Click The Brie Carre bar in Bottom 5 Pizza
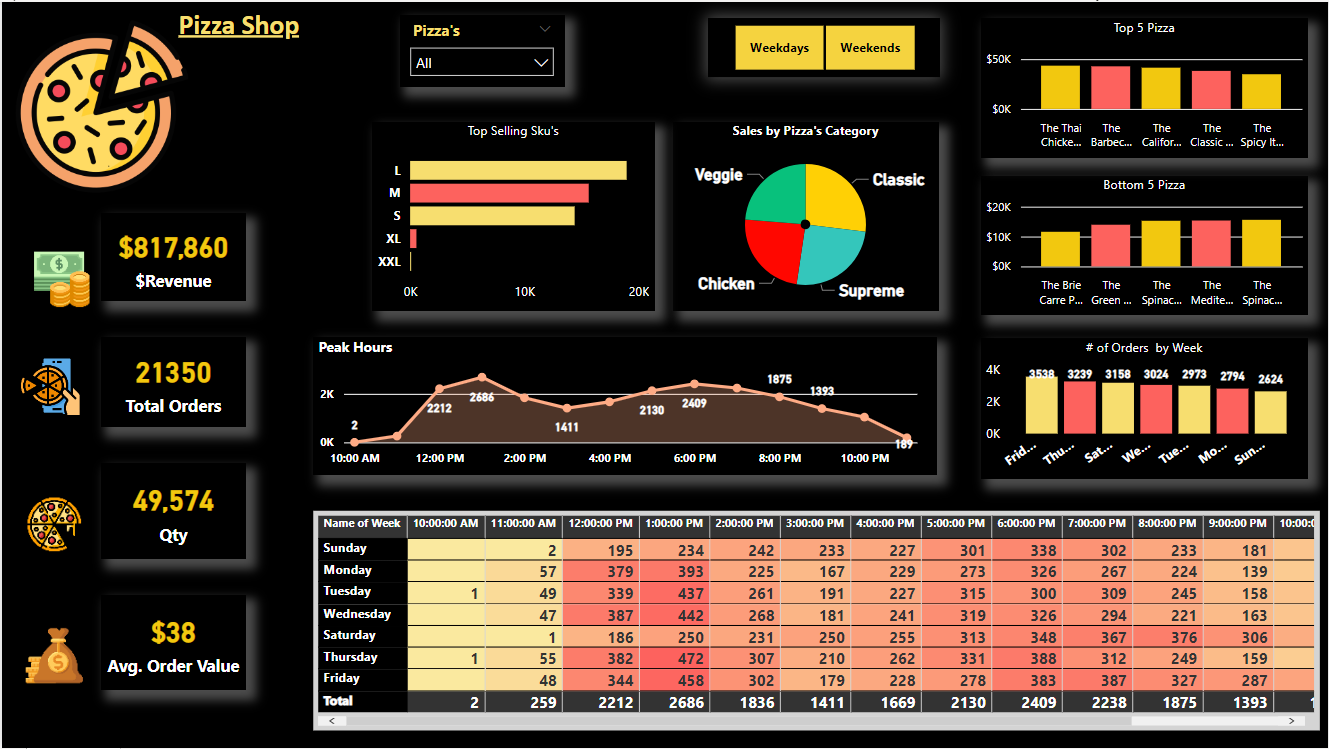 pos(1060,249)
